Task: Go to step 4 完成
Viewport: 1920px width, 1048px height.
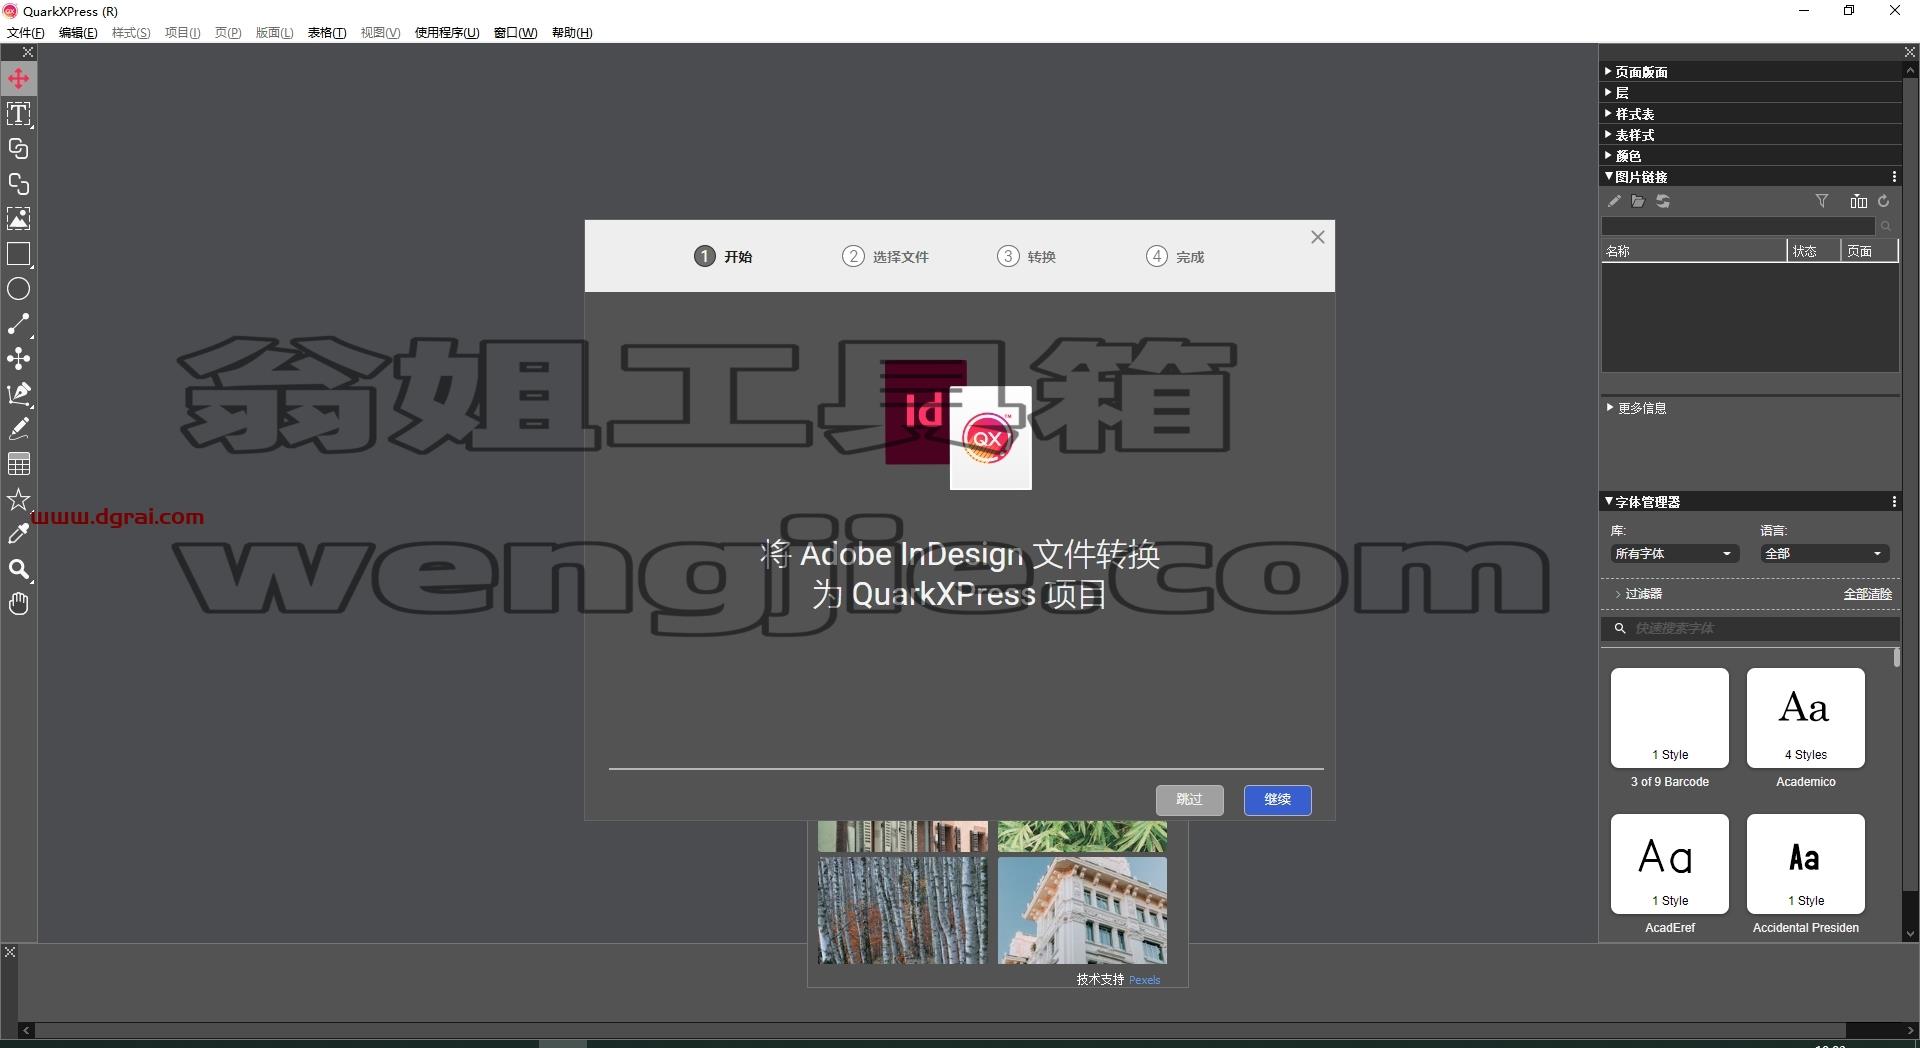Action: [x=1175, y=257]
